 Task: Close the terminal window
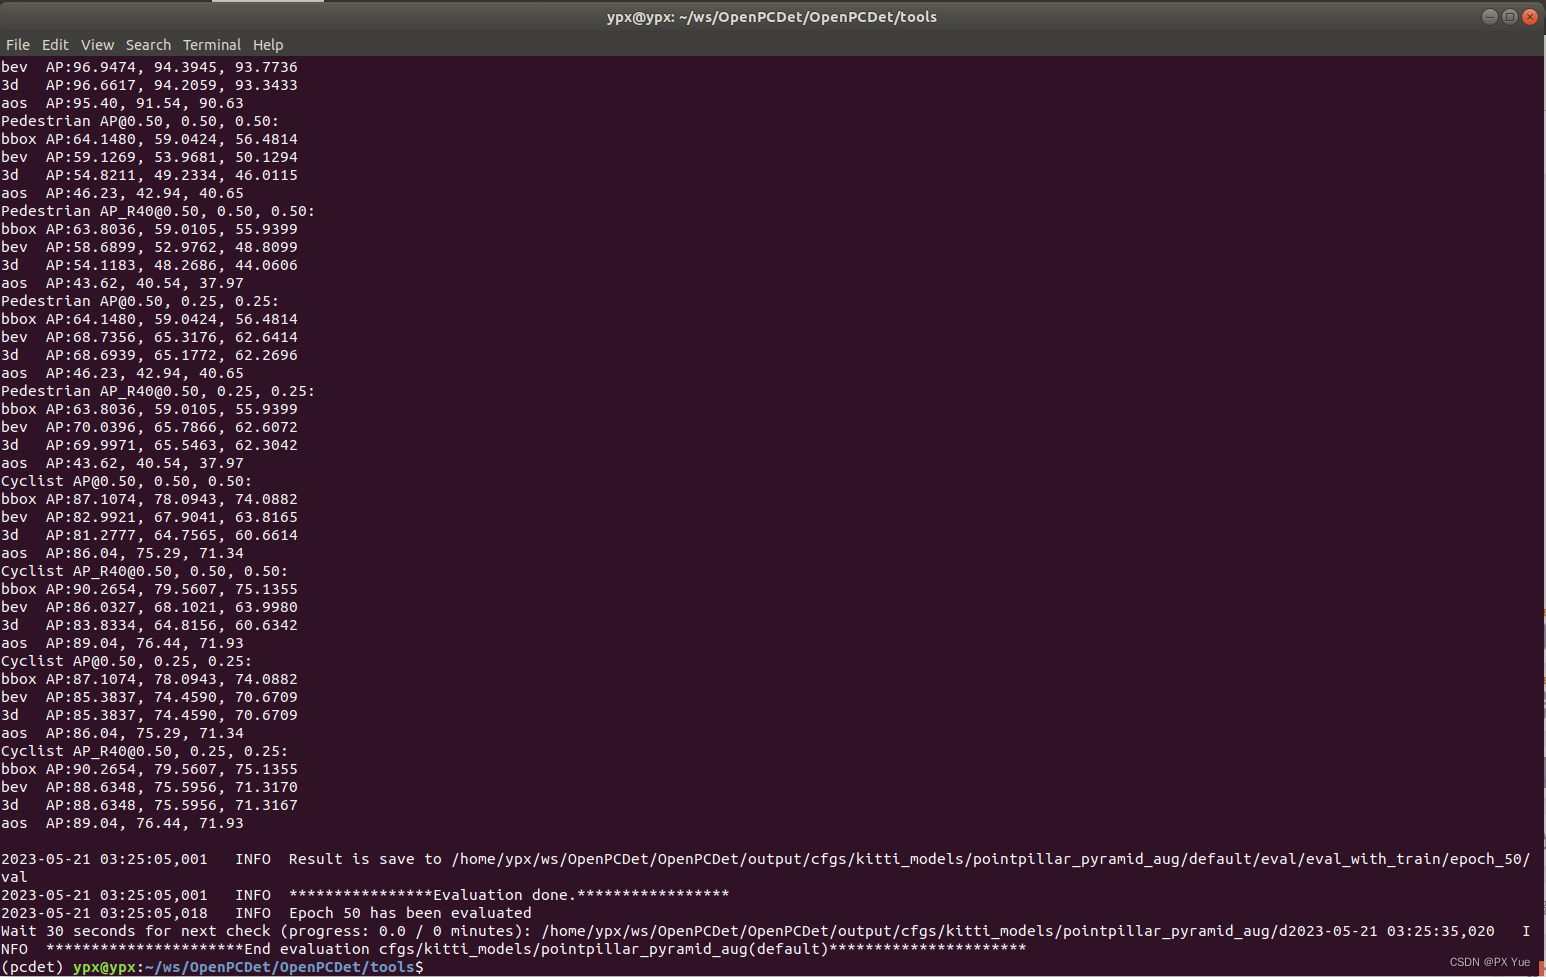[x=1529, y=16]
